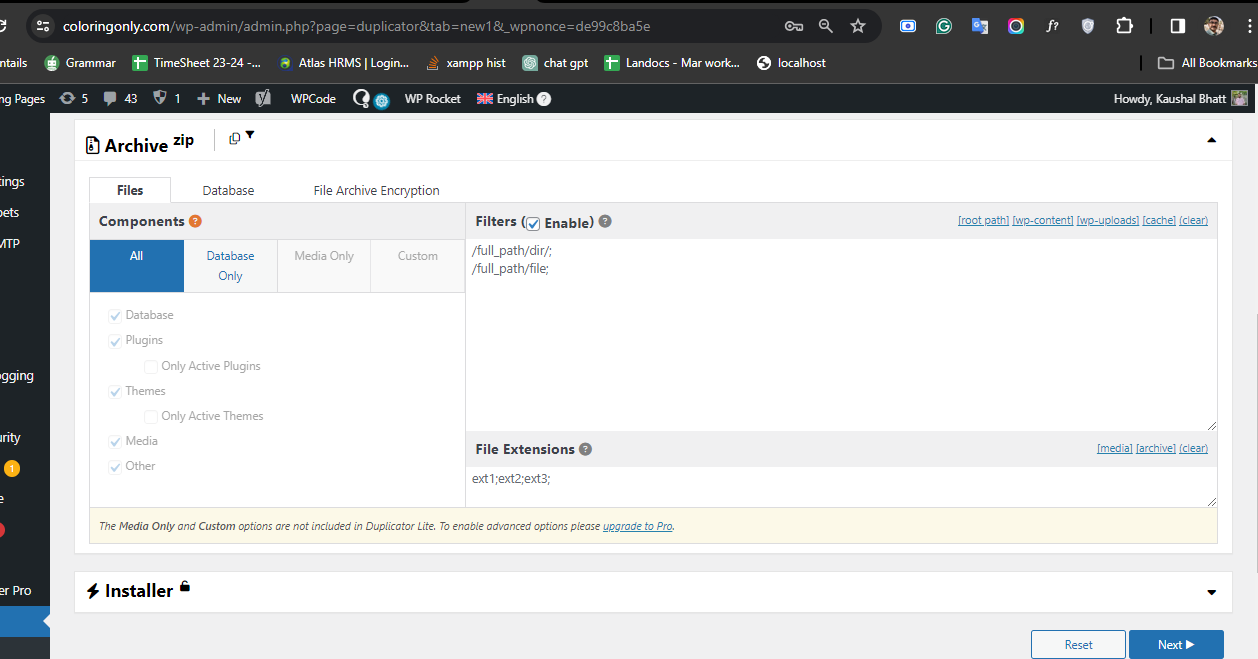The height and width of the screenshot is (659, 1258).
Task: Open the comments bubble in admin bar
Action: (110, 98)
